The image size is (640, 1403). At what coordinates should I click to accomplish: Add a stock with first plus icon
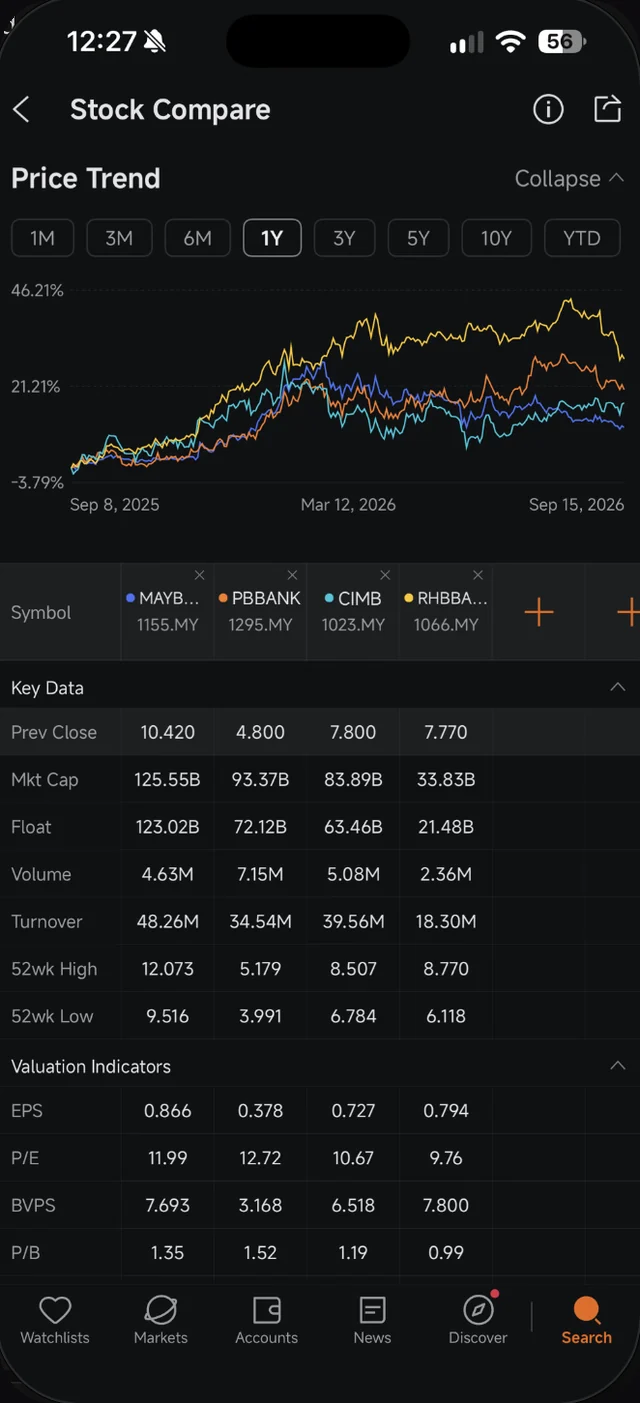tap(539, 612)
